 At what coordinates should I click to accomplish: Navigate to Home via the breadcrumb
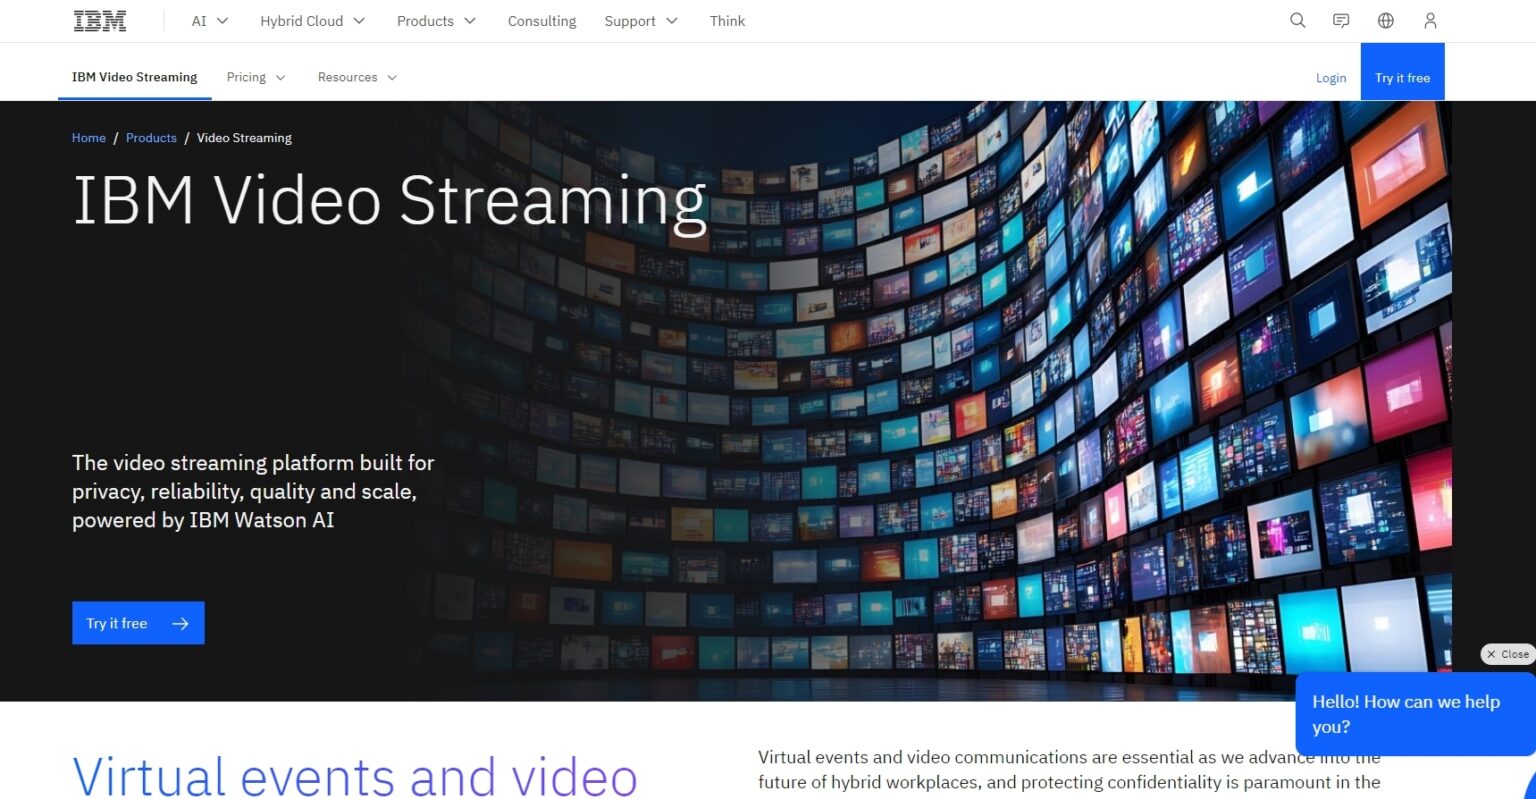point(88,137)
